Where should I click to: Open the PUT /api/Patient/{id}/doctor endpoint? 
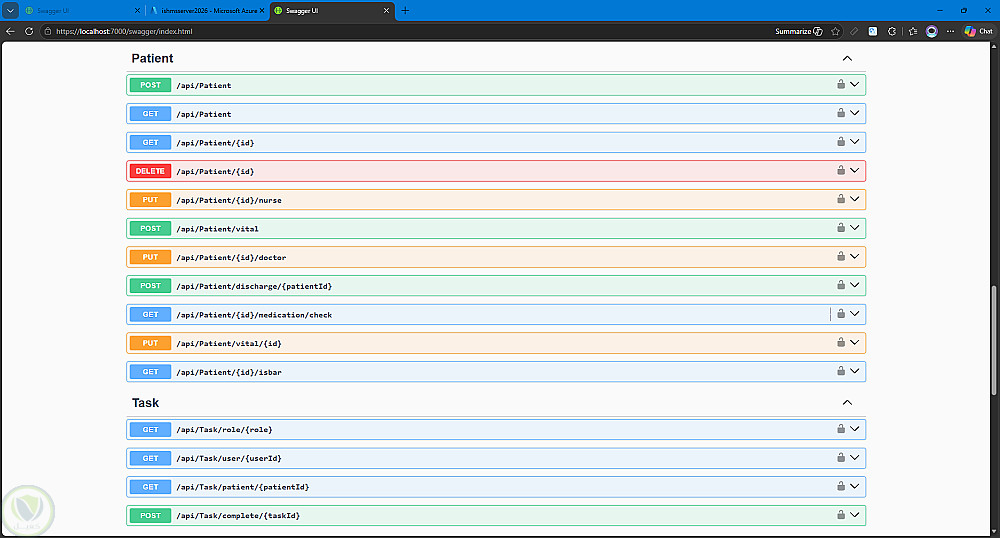click(x=496, y=257)
